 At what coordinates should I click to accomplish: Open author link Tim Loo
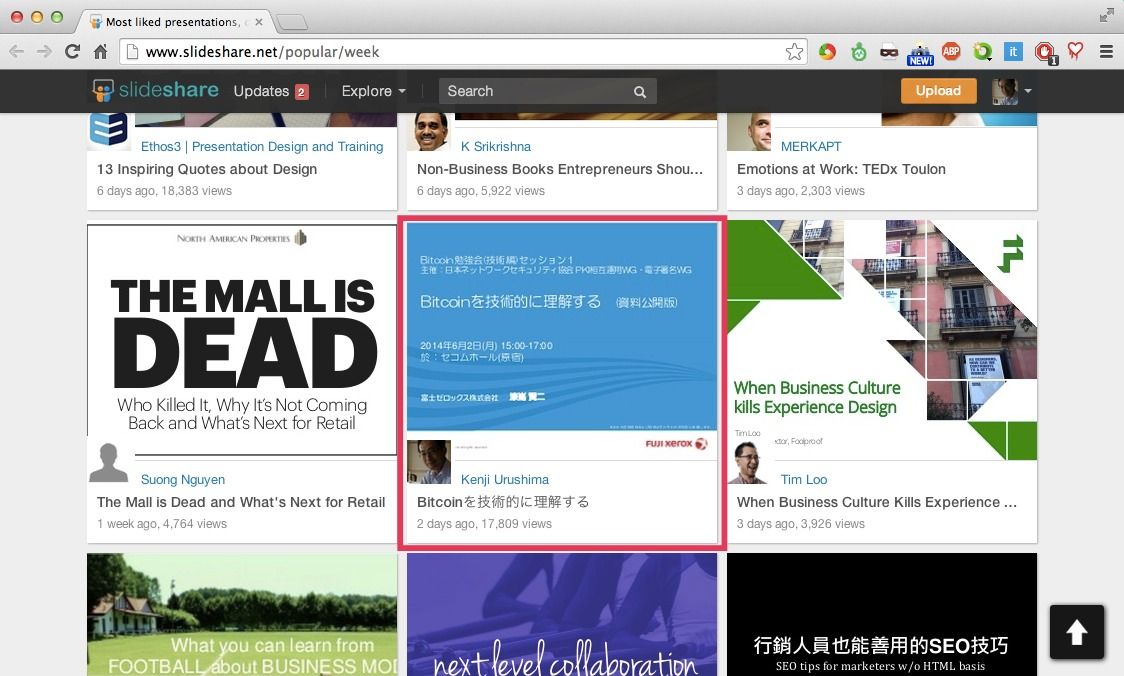coord(804,480)
